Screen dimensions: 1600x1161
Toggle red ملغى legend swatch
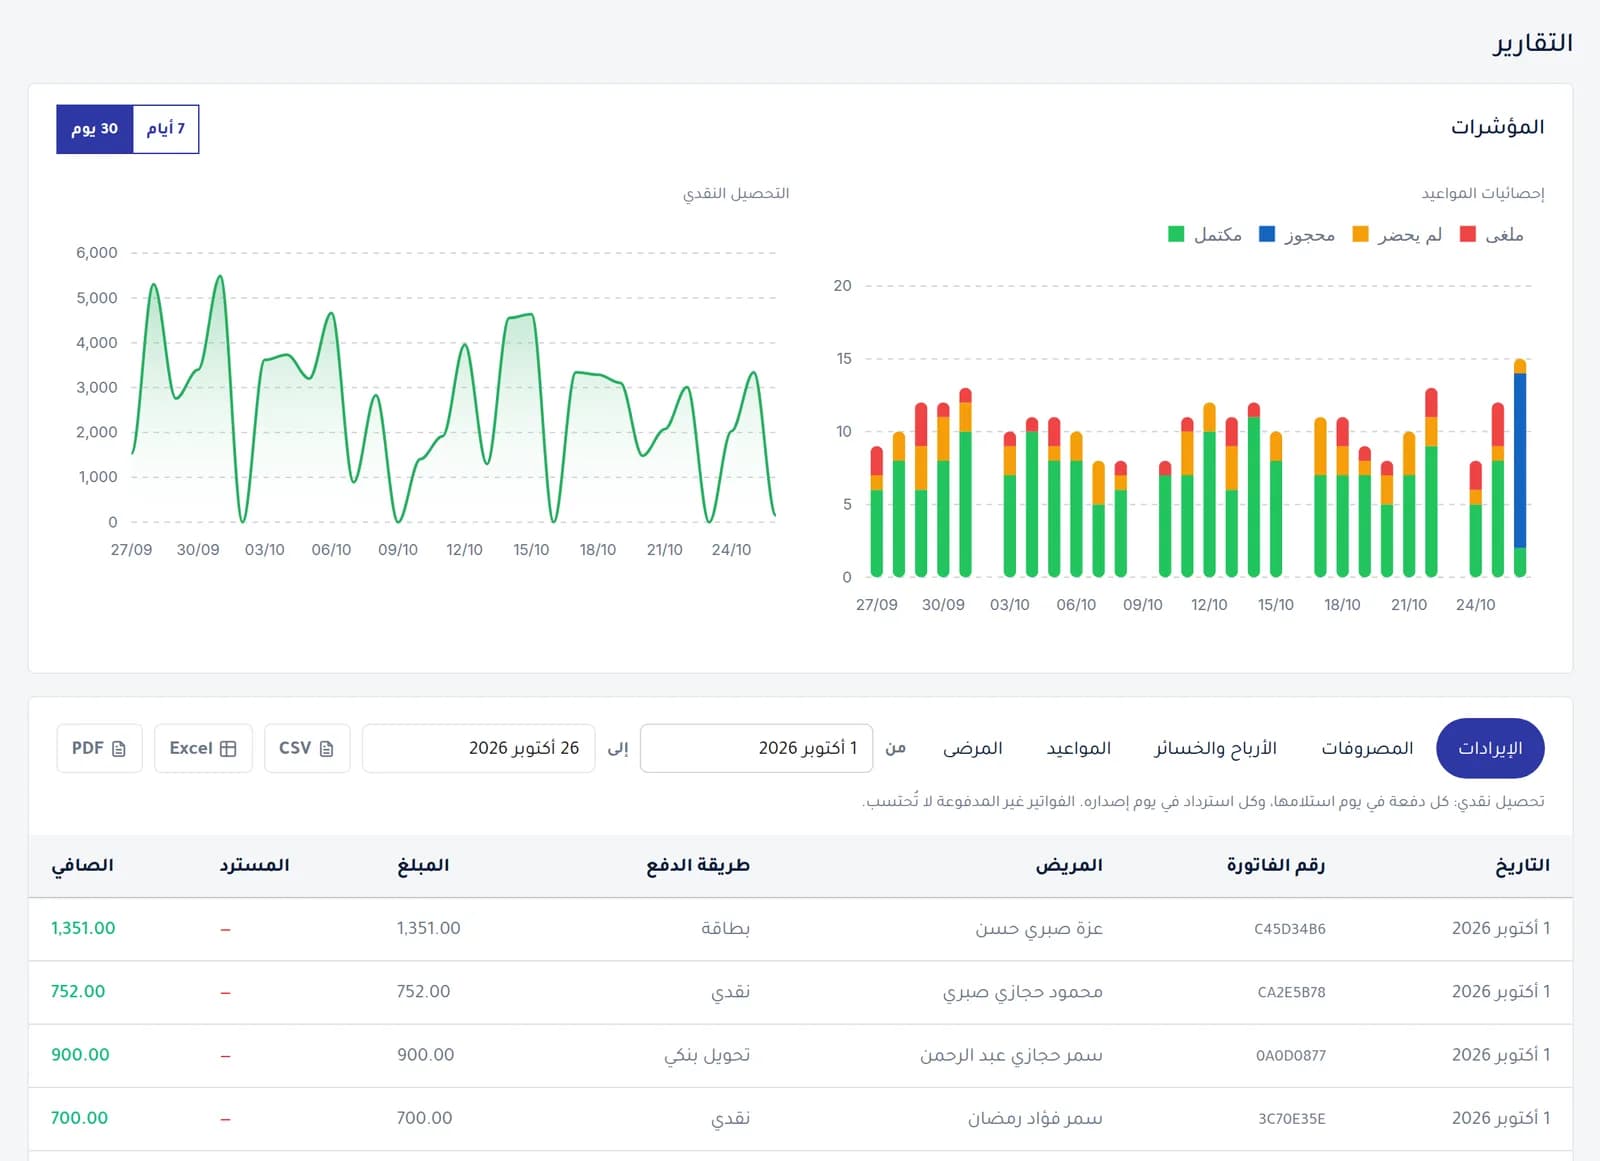1468,234
